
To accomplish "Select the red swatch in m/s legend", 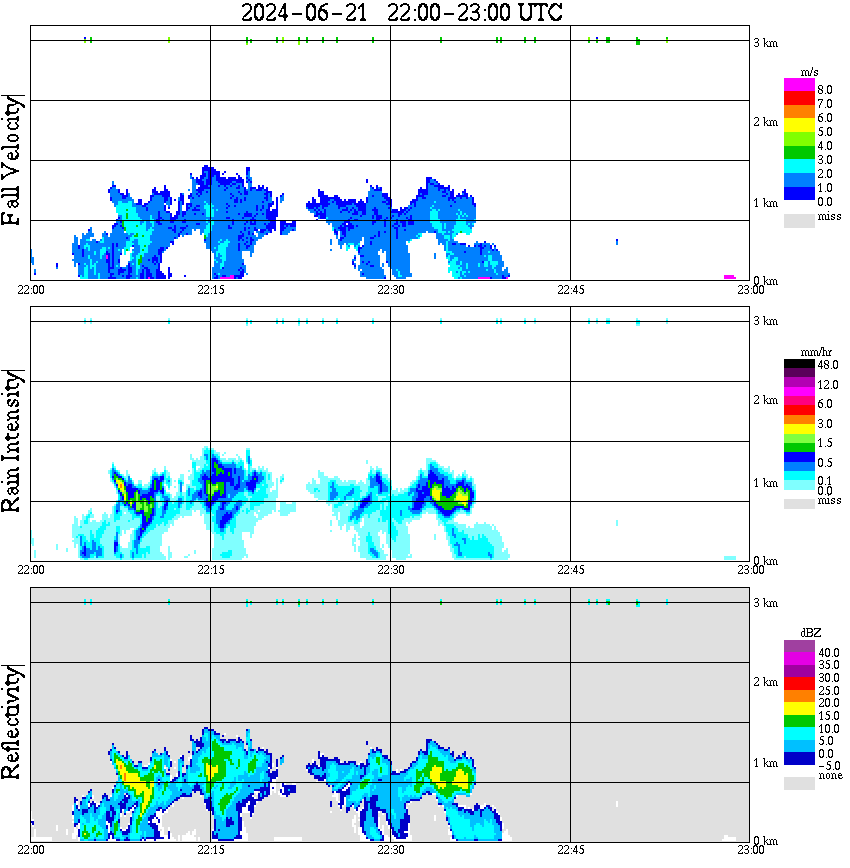I will tap(799, 99).
